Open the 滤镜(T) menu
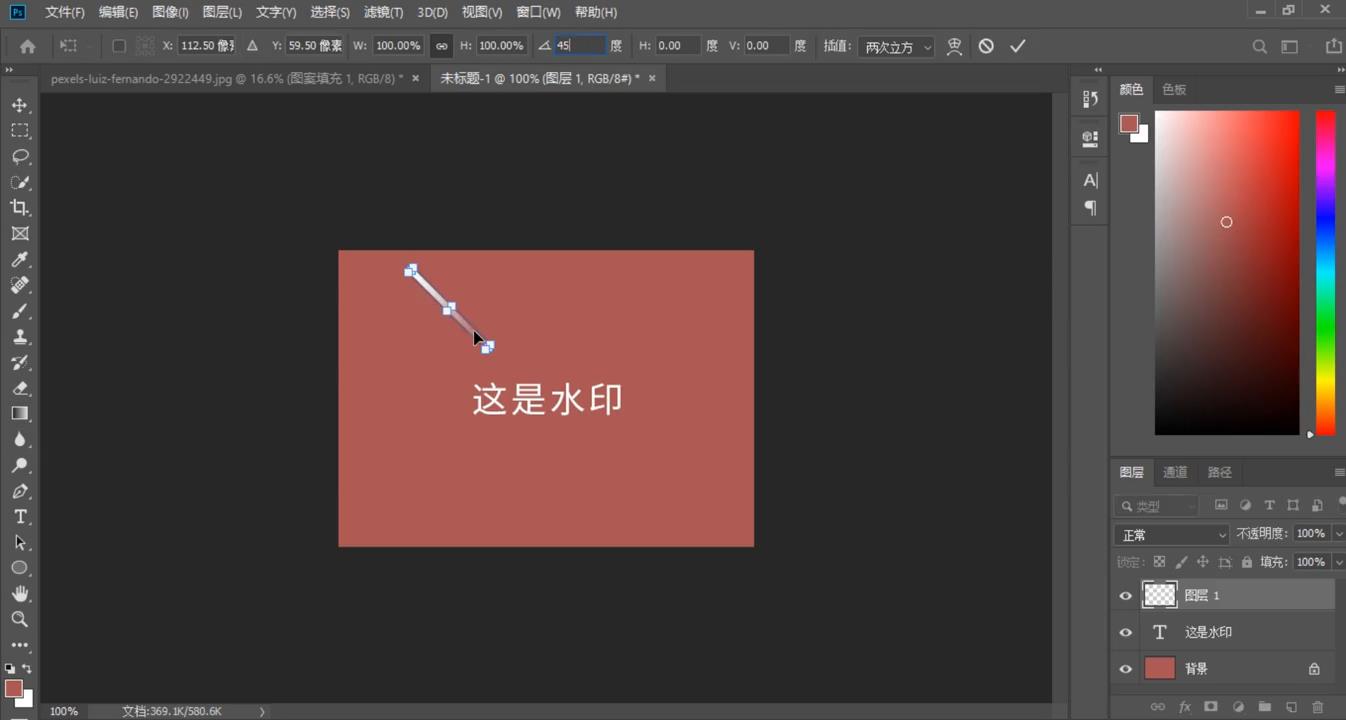This screenshot has height=720, width=1346. tap(383, 12)
